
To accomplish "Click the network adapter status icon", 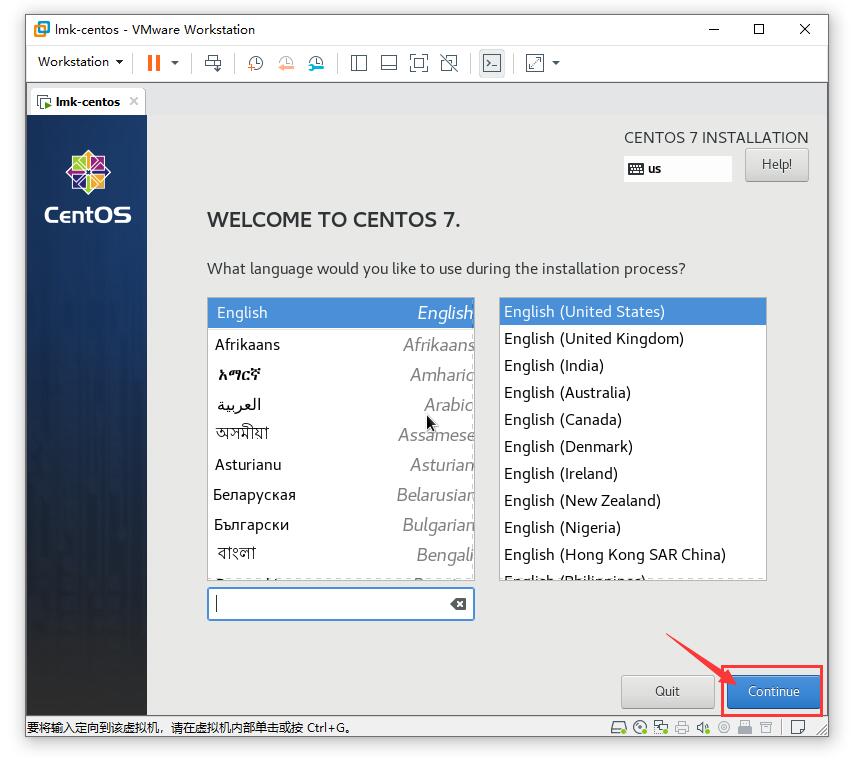I will click(x=661, y=727).
